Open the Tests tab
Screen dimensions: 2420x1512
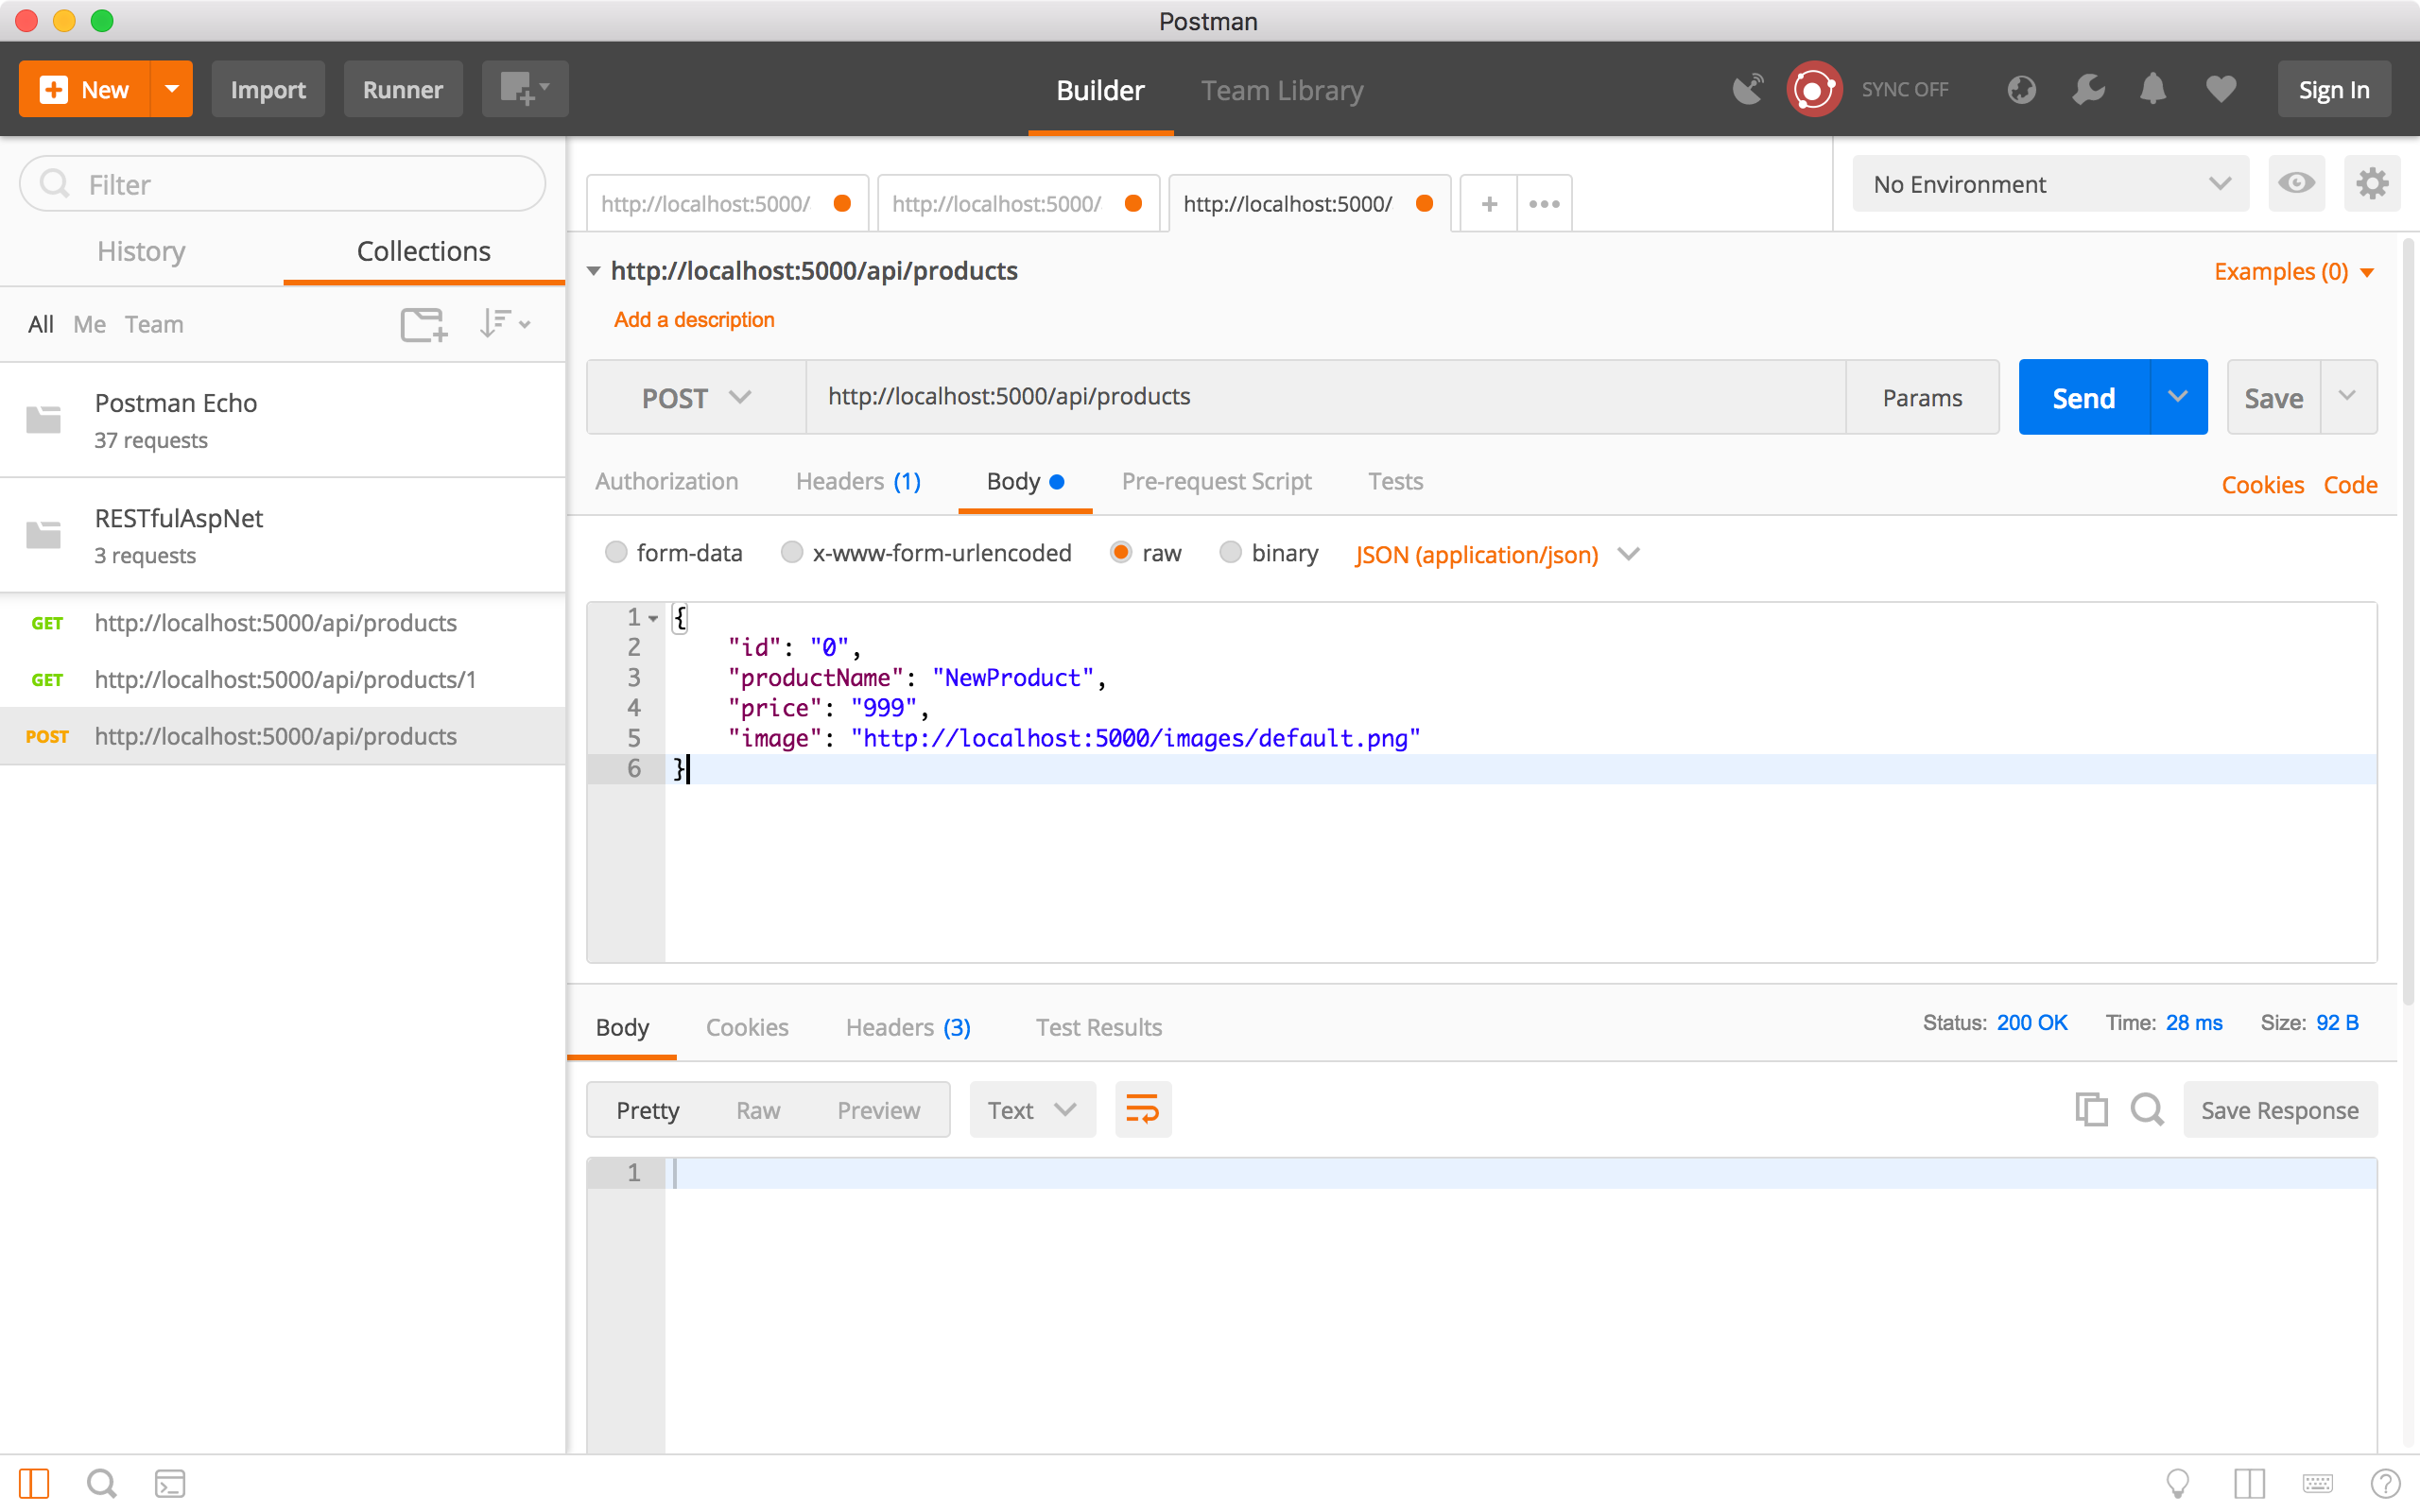pos(1395,481)
